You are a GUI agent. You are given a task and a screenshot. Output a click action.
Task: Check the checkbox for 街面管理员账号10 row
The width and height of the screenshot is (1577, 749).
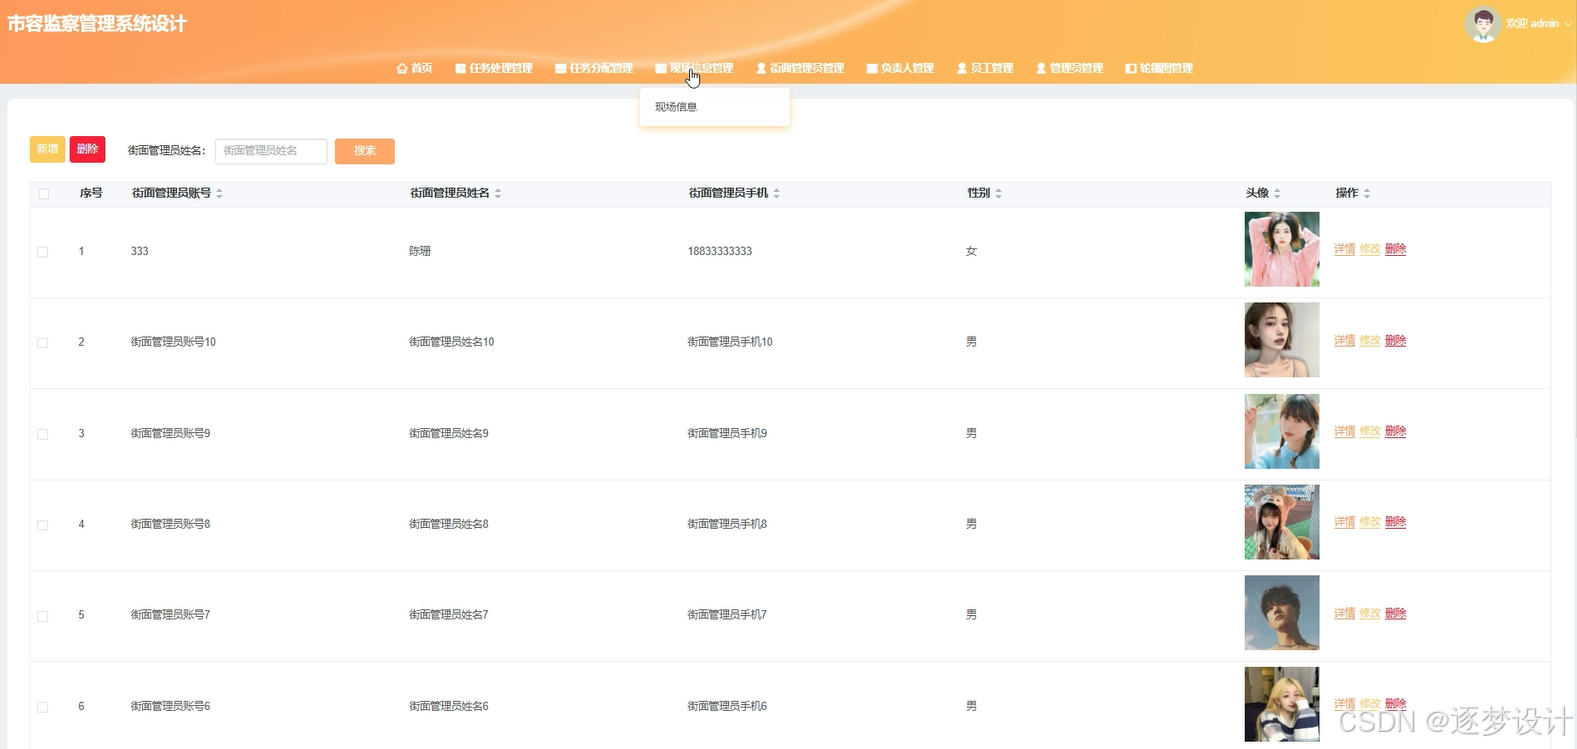pos(43,343)
